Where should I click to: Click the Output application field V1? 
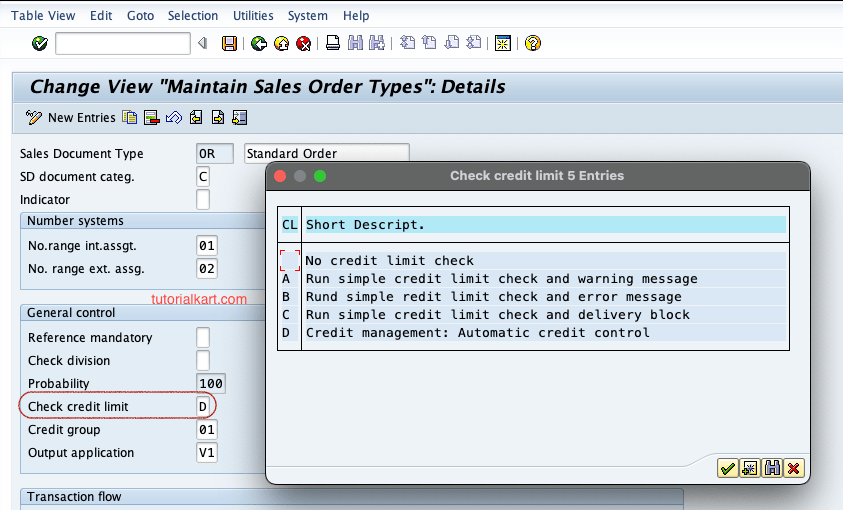[x=207, y=453]
